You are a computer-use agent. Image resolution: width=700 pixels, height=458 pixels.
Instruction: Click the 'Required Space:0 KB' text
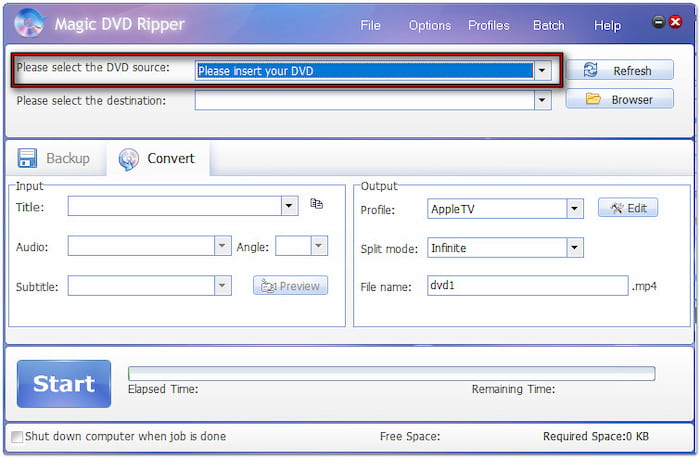coord(596,436)
